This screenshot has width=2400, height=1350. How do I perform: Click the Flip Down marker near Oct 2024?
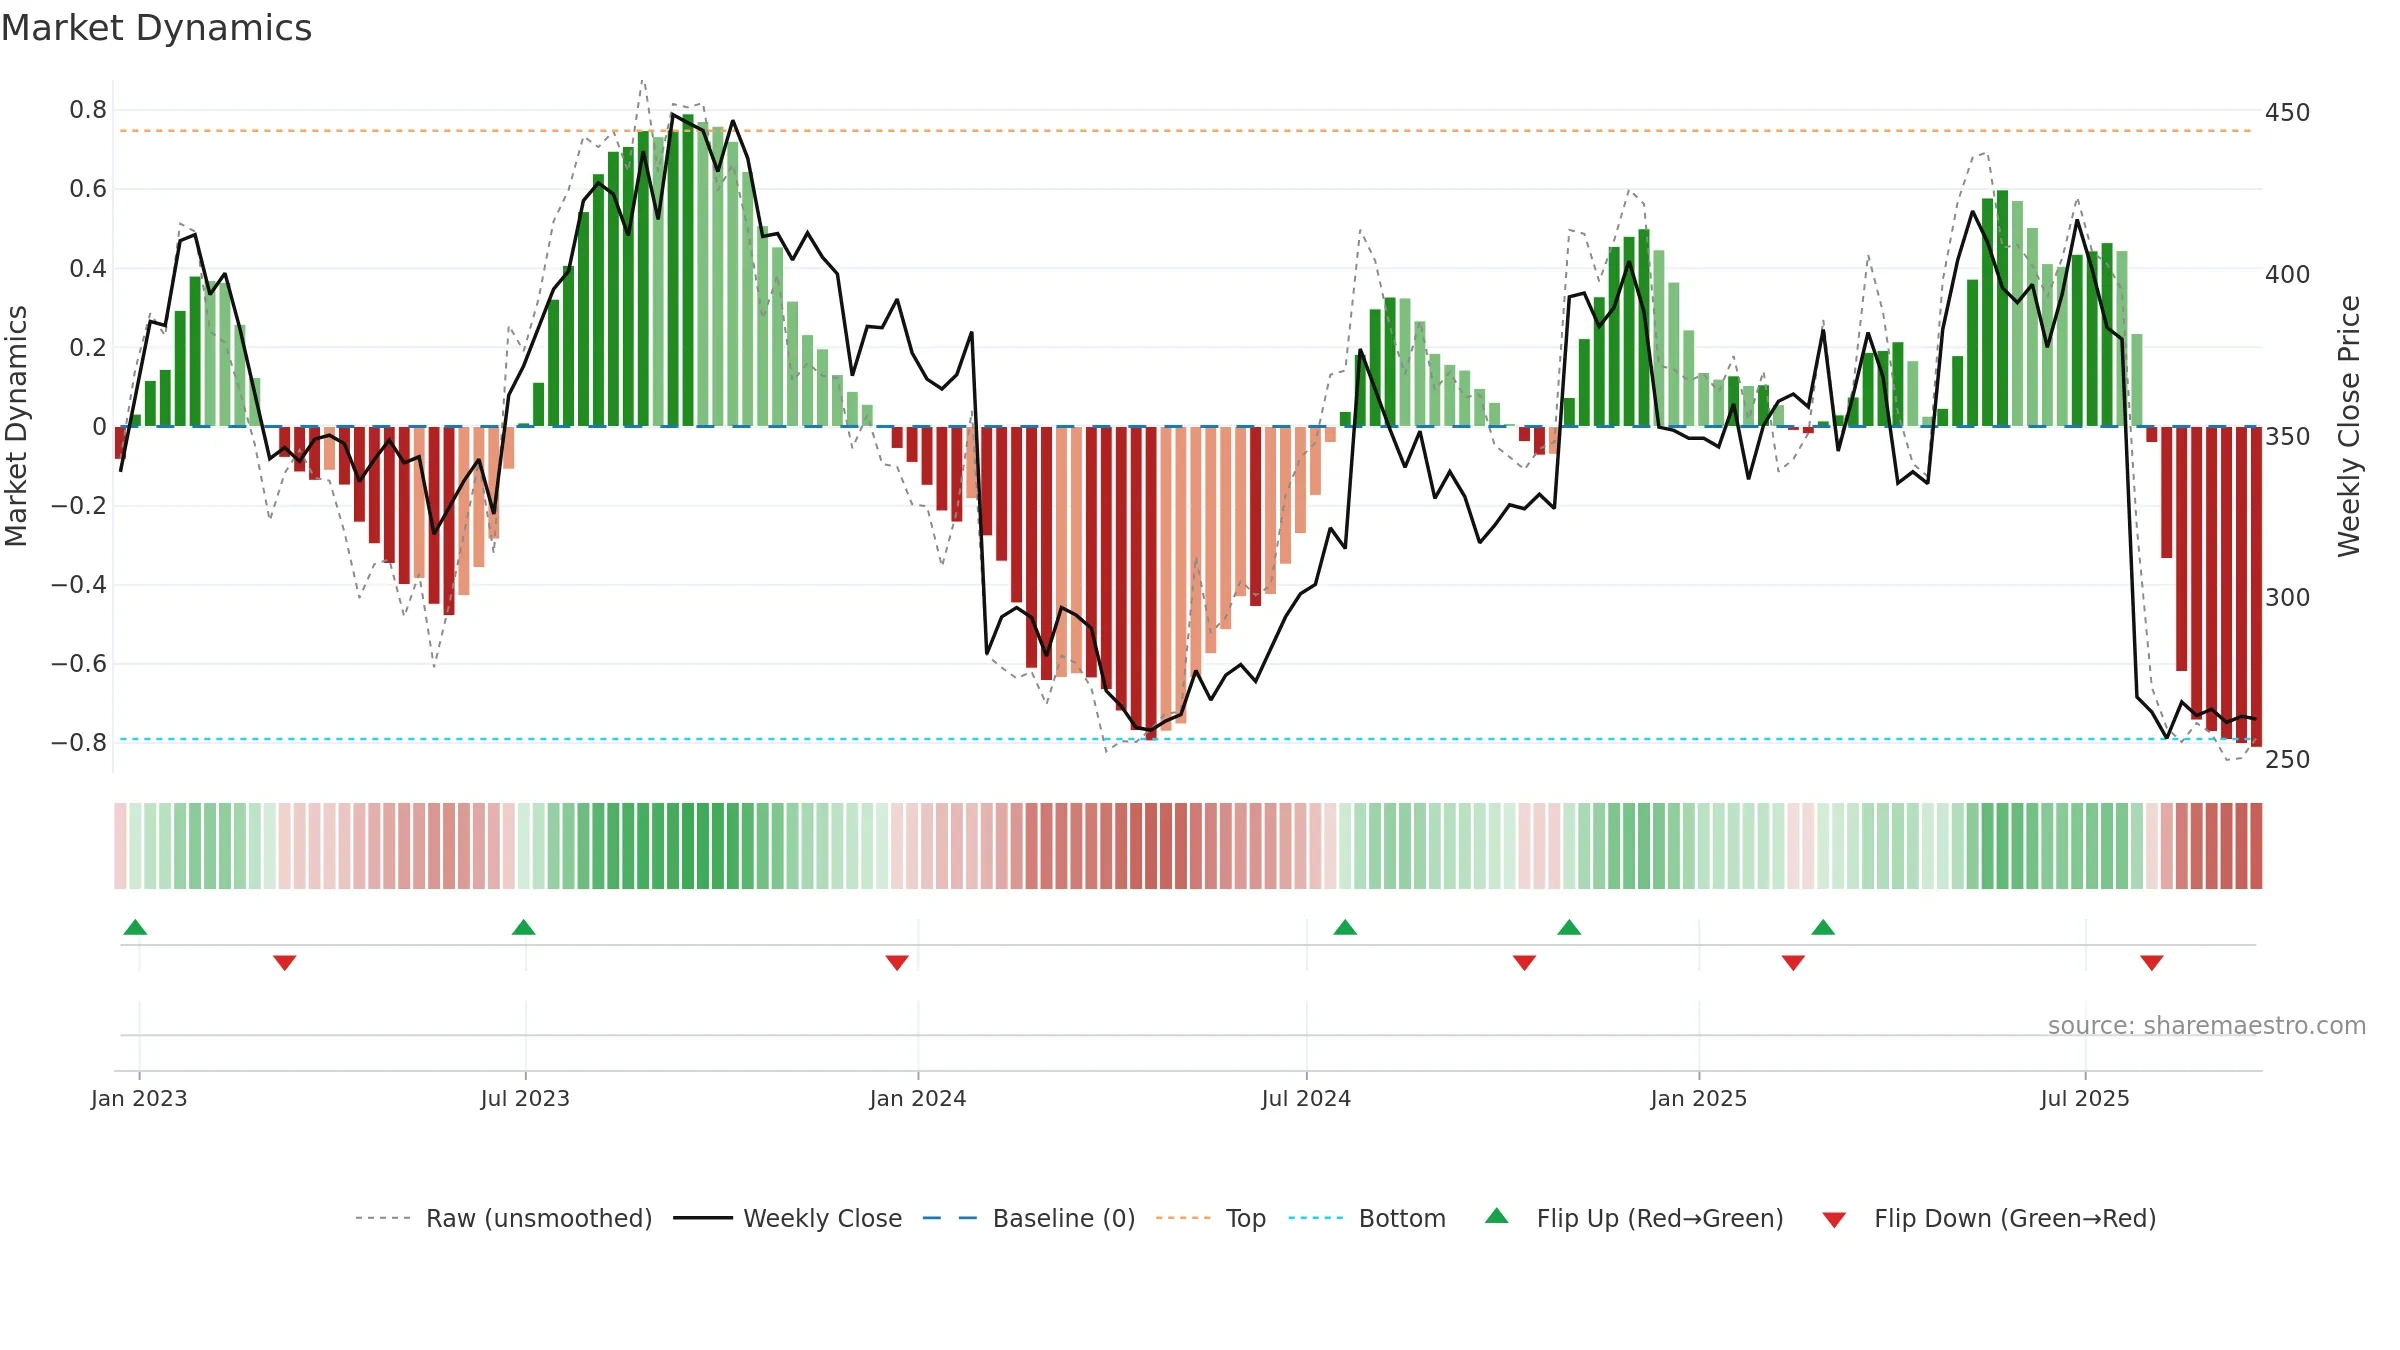click(x=1524, y=962)
